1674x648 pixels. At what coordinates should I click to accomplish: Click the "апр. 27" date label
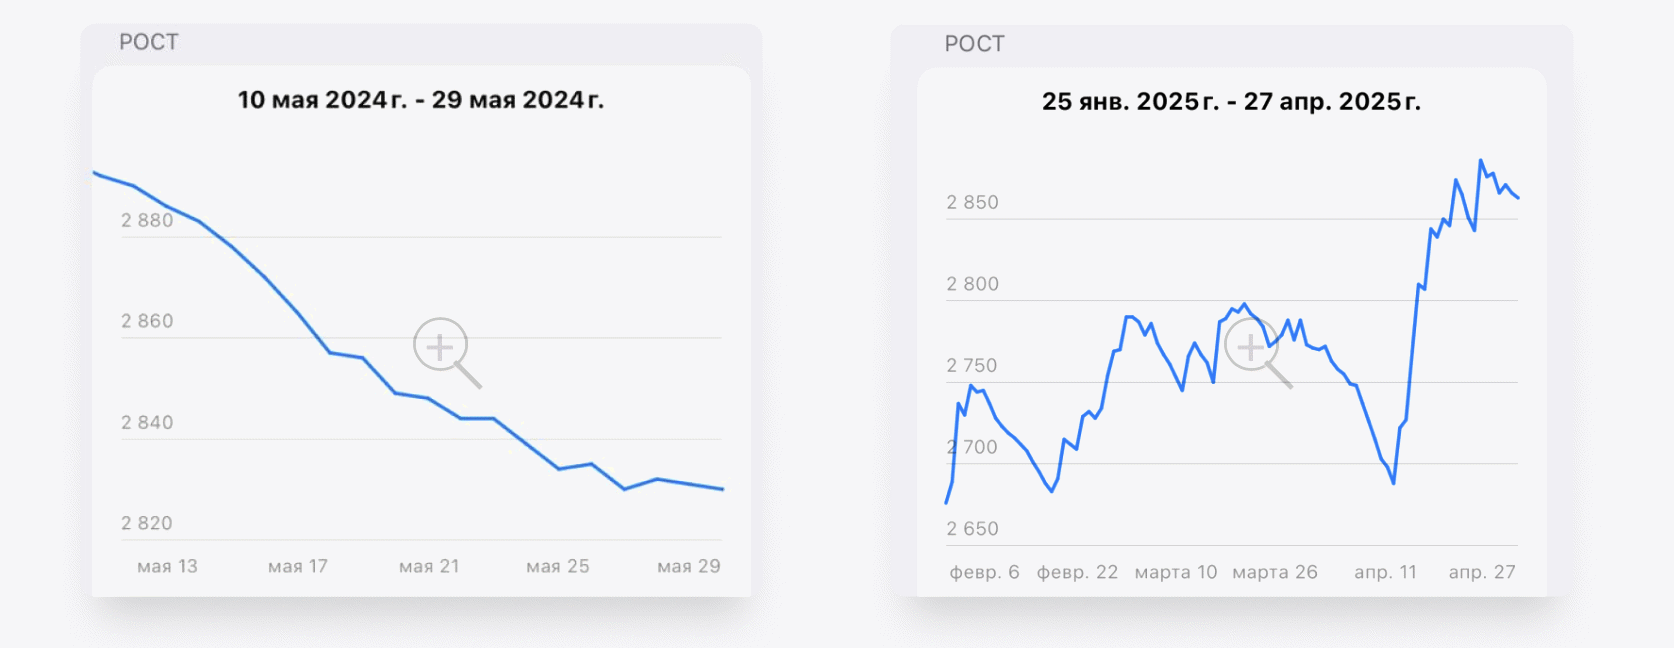(1482, 572)
